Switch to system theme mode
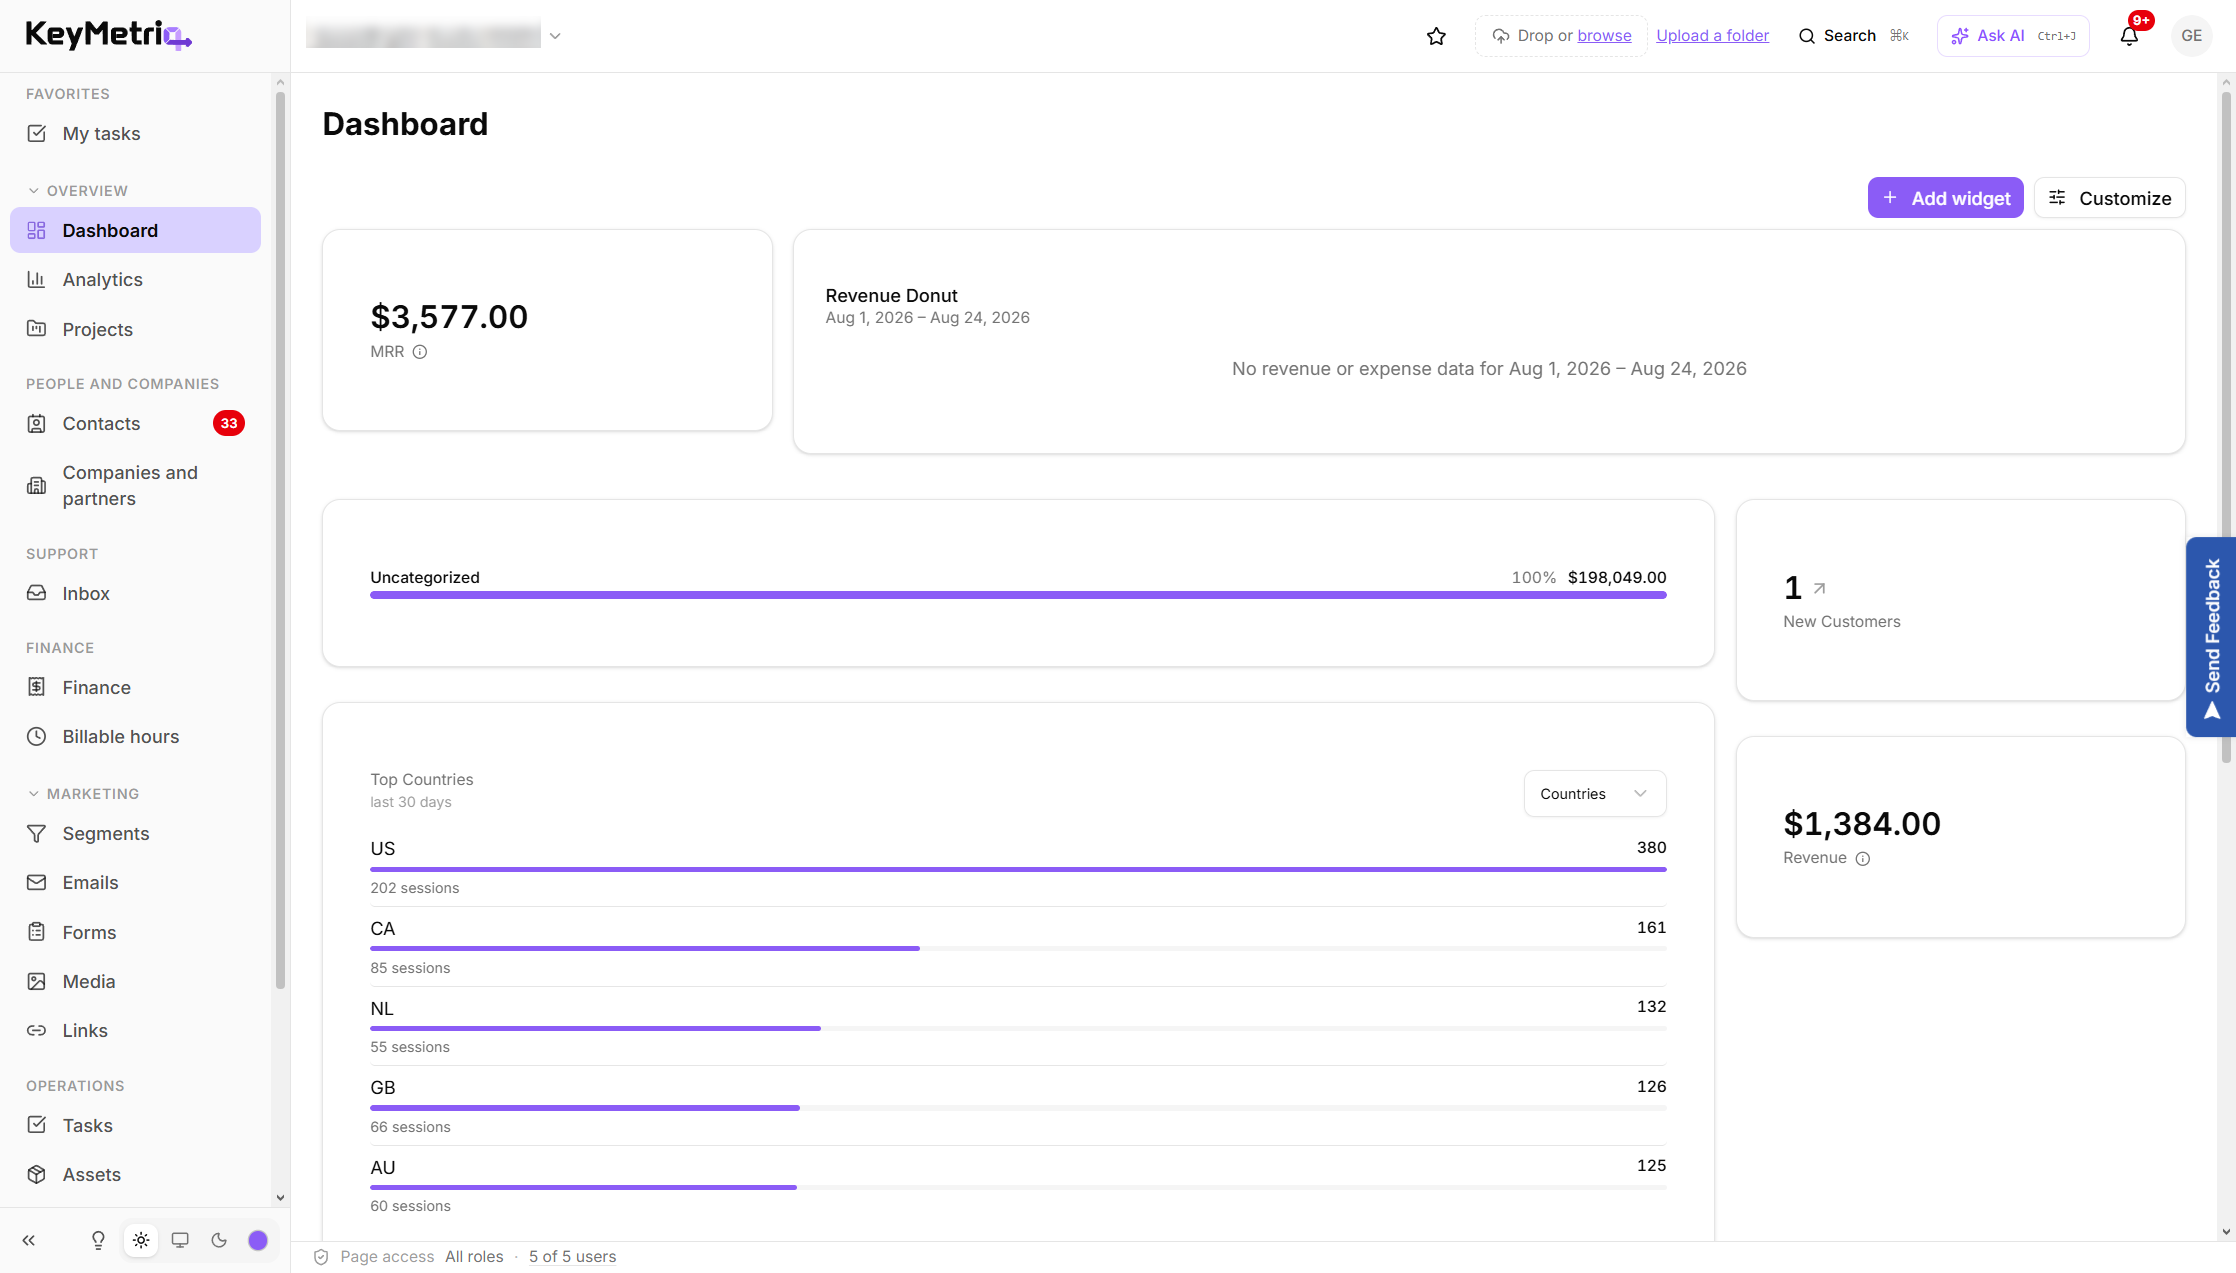This screenshot has width=2236, height=1273. point(180,1241)
